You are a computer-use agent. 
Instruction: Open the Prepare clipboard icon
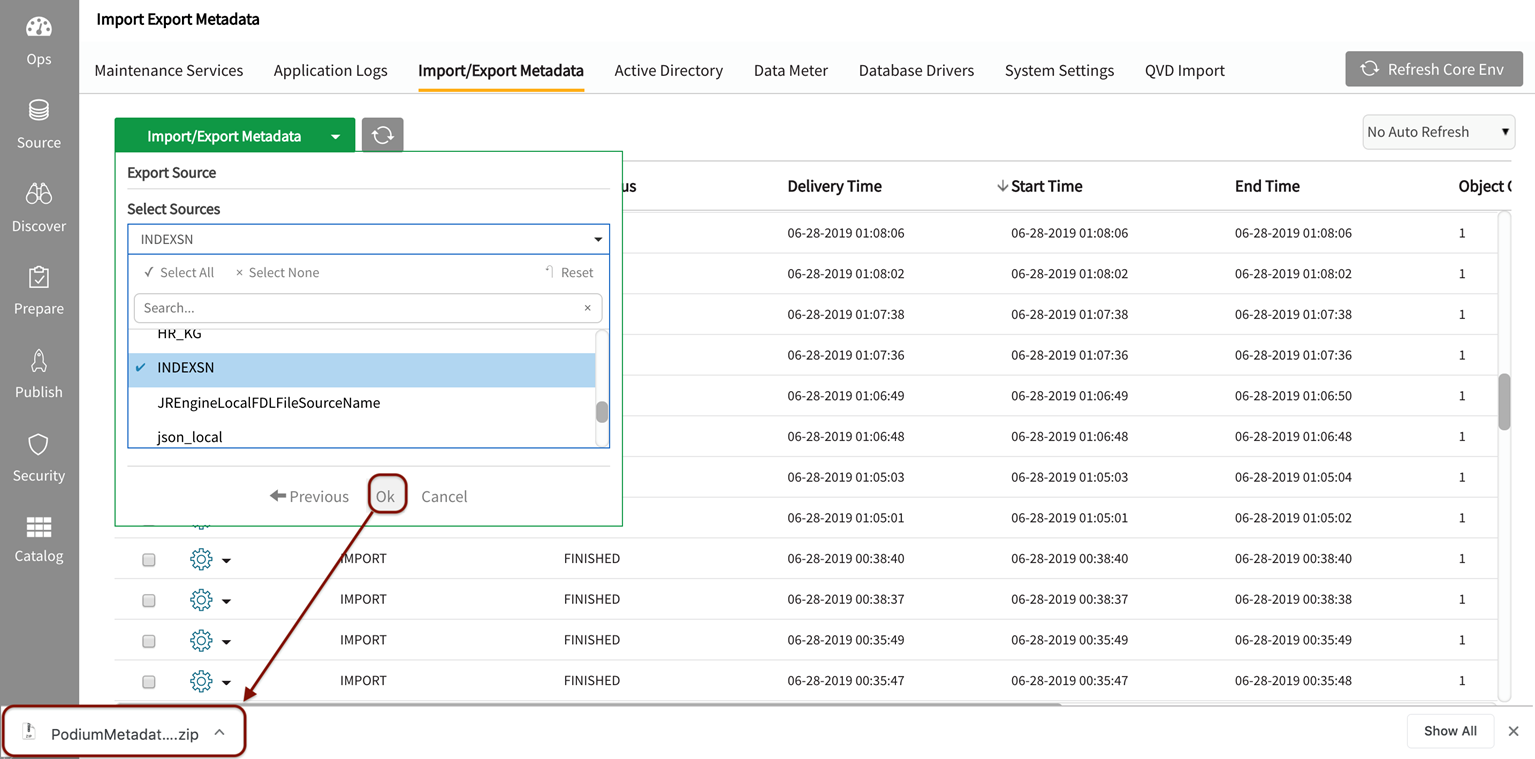coord(39,278)
